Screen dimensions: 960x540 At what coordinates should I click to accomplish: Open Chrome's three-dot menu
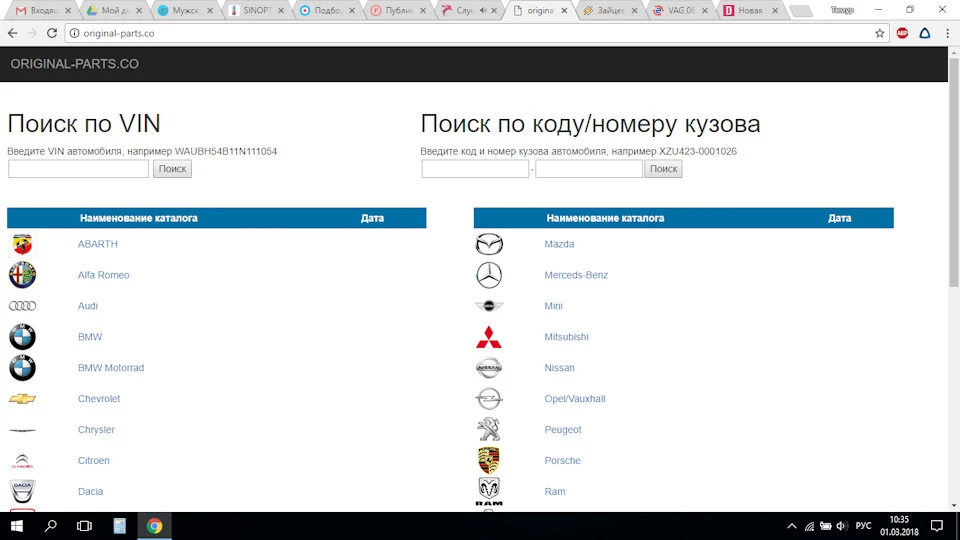tap(947, 33)
